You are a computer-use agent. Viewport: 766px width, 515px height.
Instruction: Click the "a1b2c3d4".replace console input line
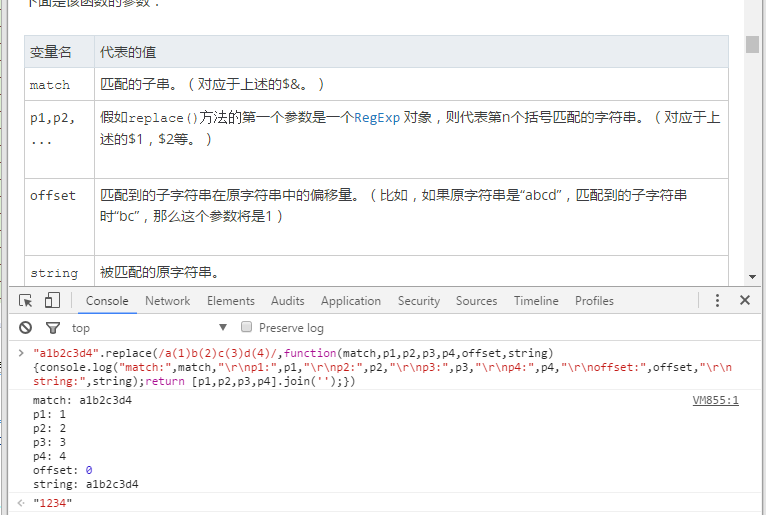(x=383, y=367)
